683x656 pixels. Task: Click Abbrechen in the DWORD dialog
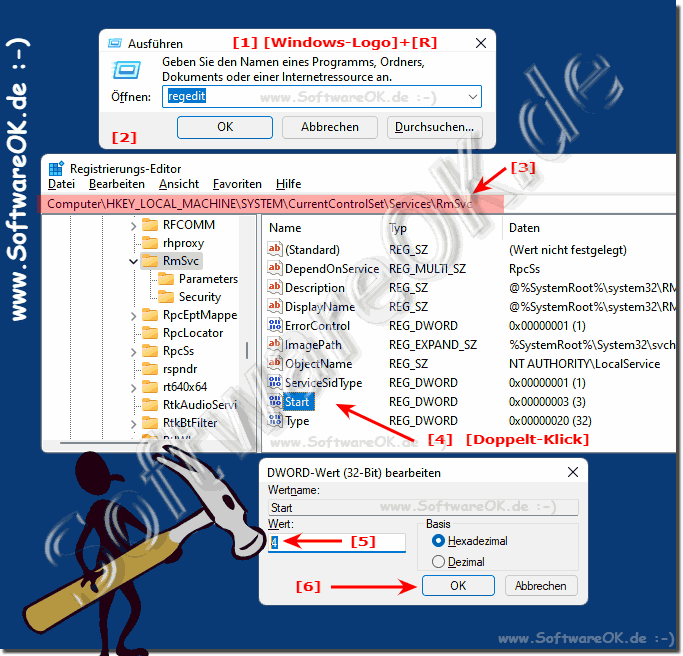pos(541,585)
